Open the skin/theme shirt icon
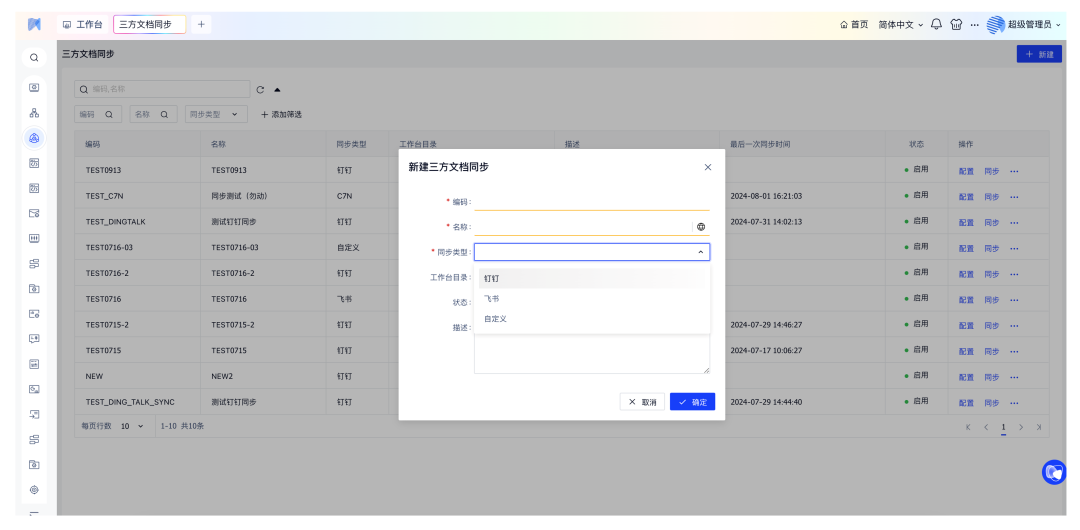Screen dimensions: 1080x530 [956, 24]
